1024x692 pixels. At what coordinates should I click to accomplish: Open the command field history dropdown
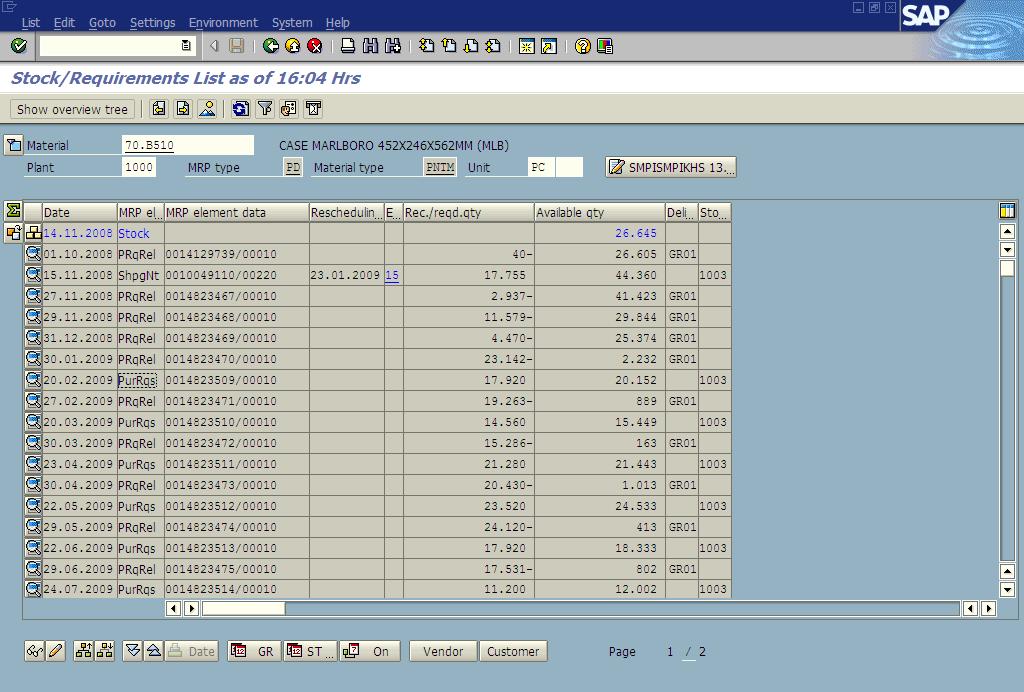[x=186, y=46]
